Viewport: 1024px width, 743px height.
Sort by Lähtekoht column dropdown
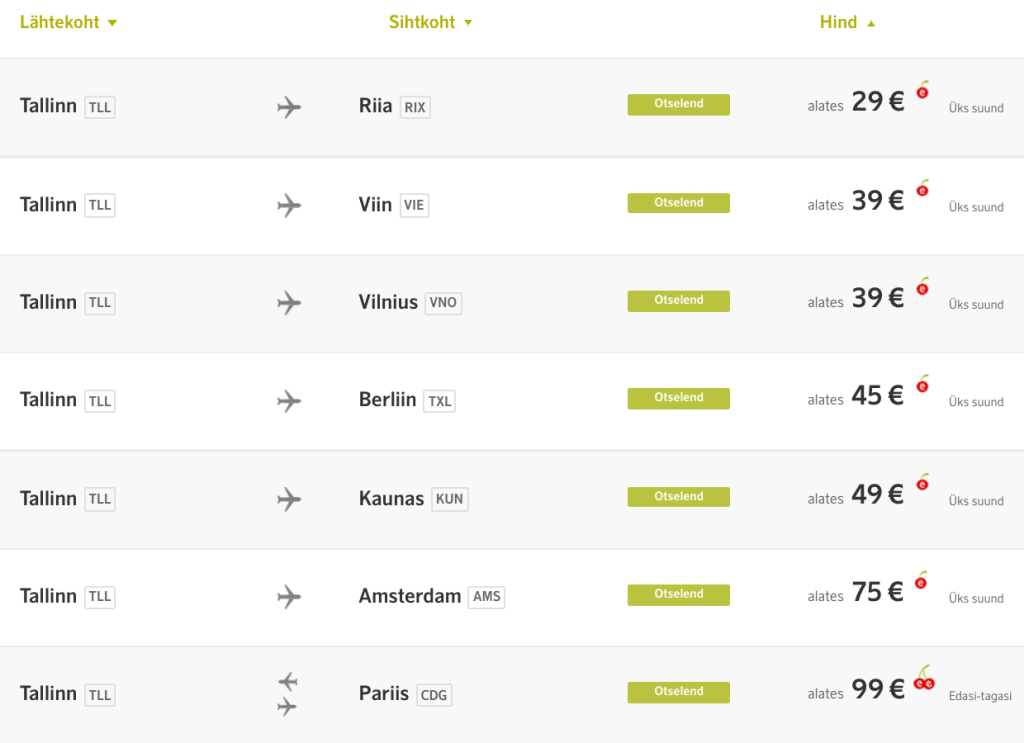click(x=68, y=22)
